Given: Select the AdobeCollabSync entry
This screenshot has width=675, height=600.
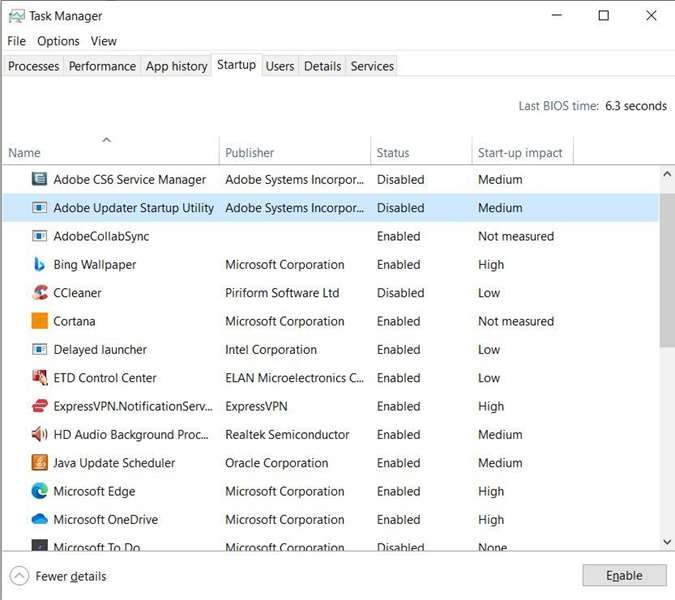Looking at the screenshot, I should (x=101, y=236).
